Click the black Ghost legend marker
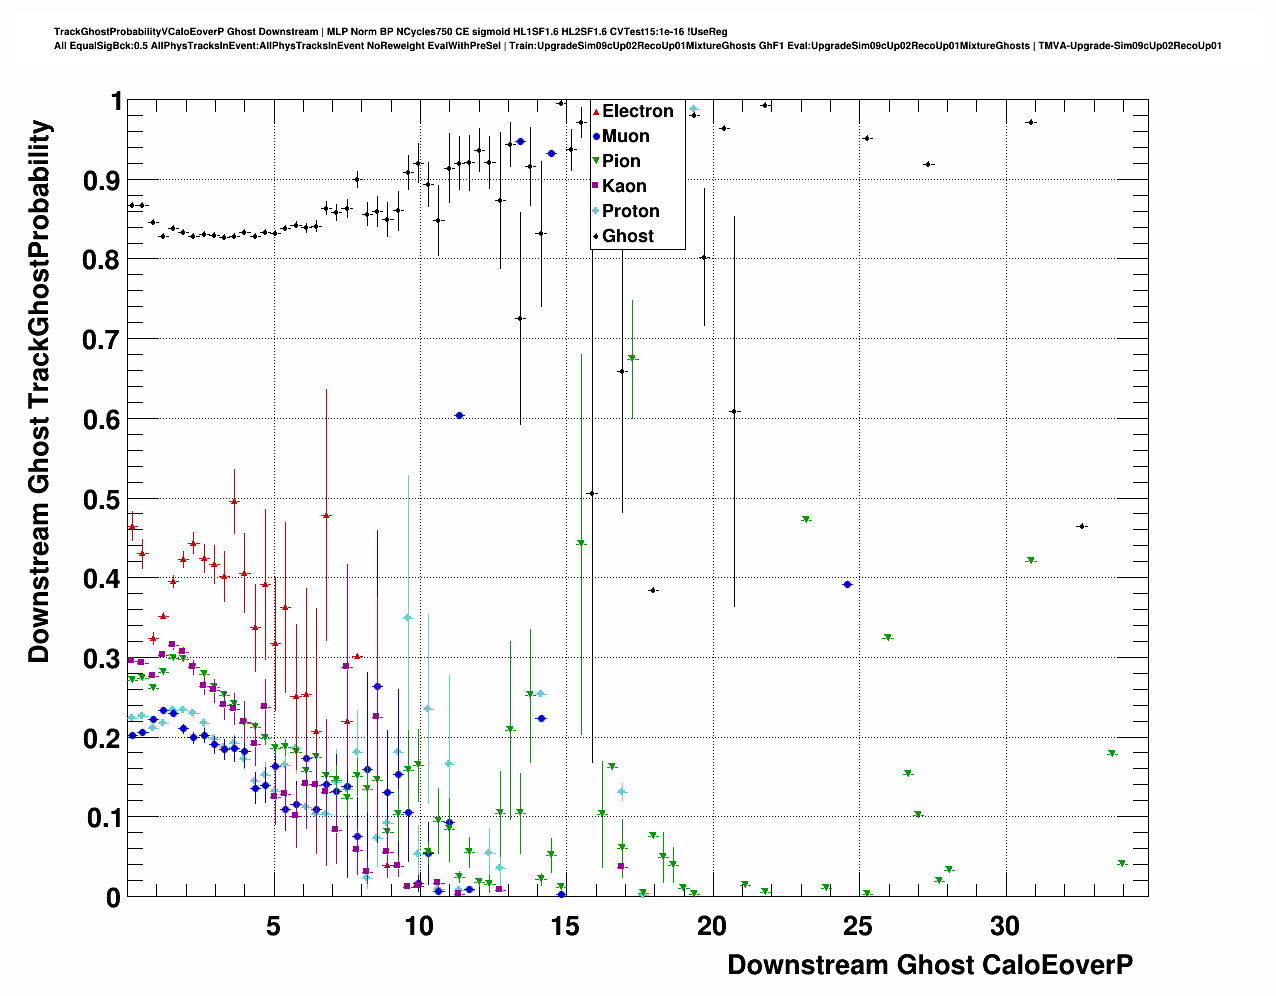The width and height of the screenshot is (1276, 996). coord(596,236)
